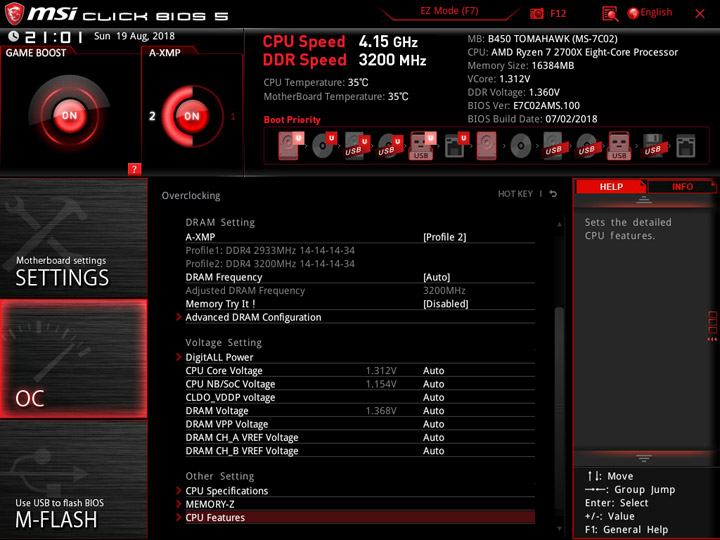The image size is (720, 540).
Task: Close the BIOS with the red X
Action: tap(700, 14)
